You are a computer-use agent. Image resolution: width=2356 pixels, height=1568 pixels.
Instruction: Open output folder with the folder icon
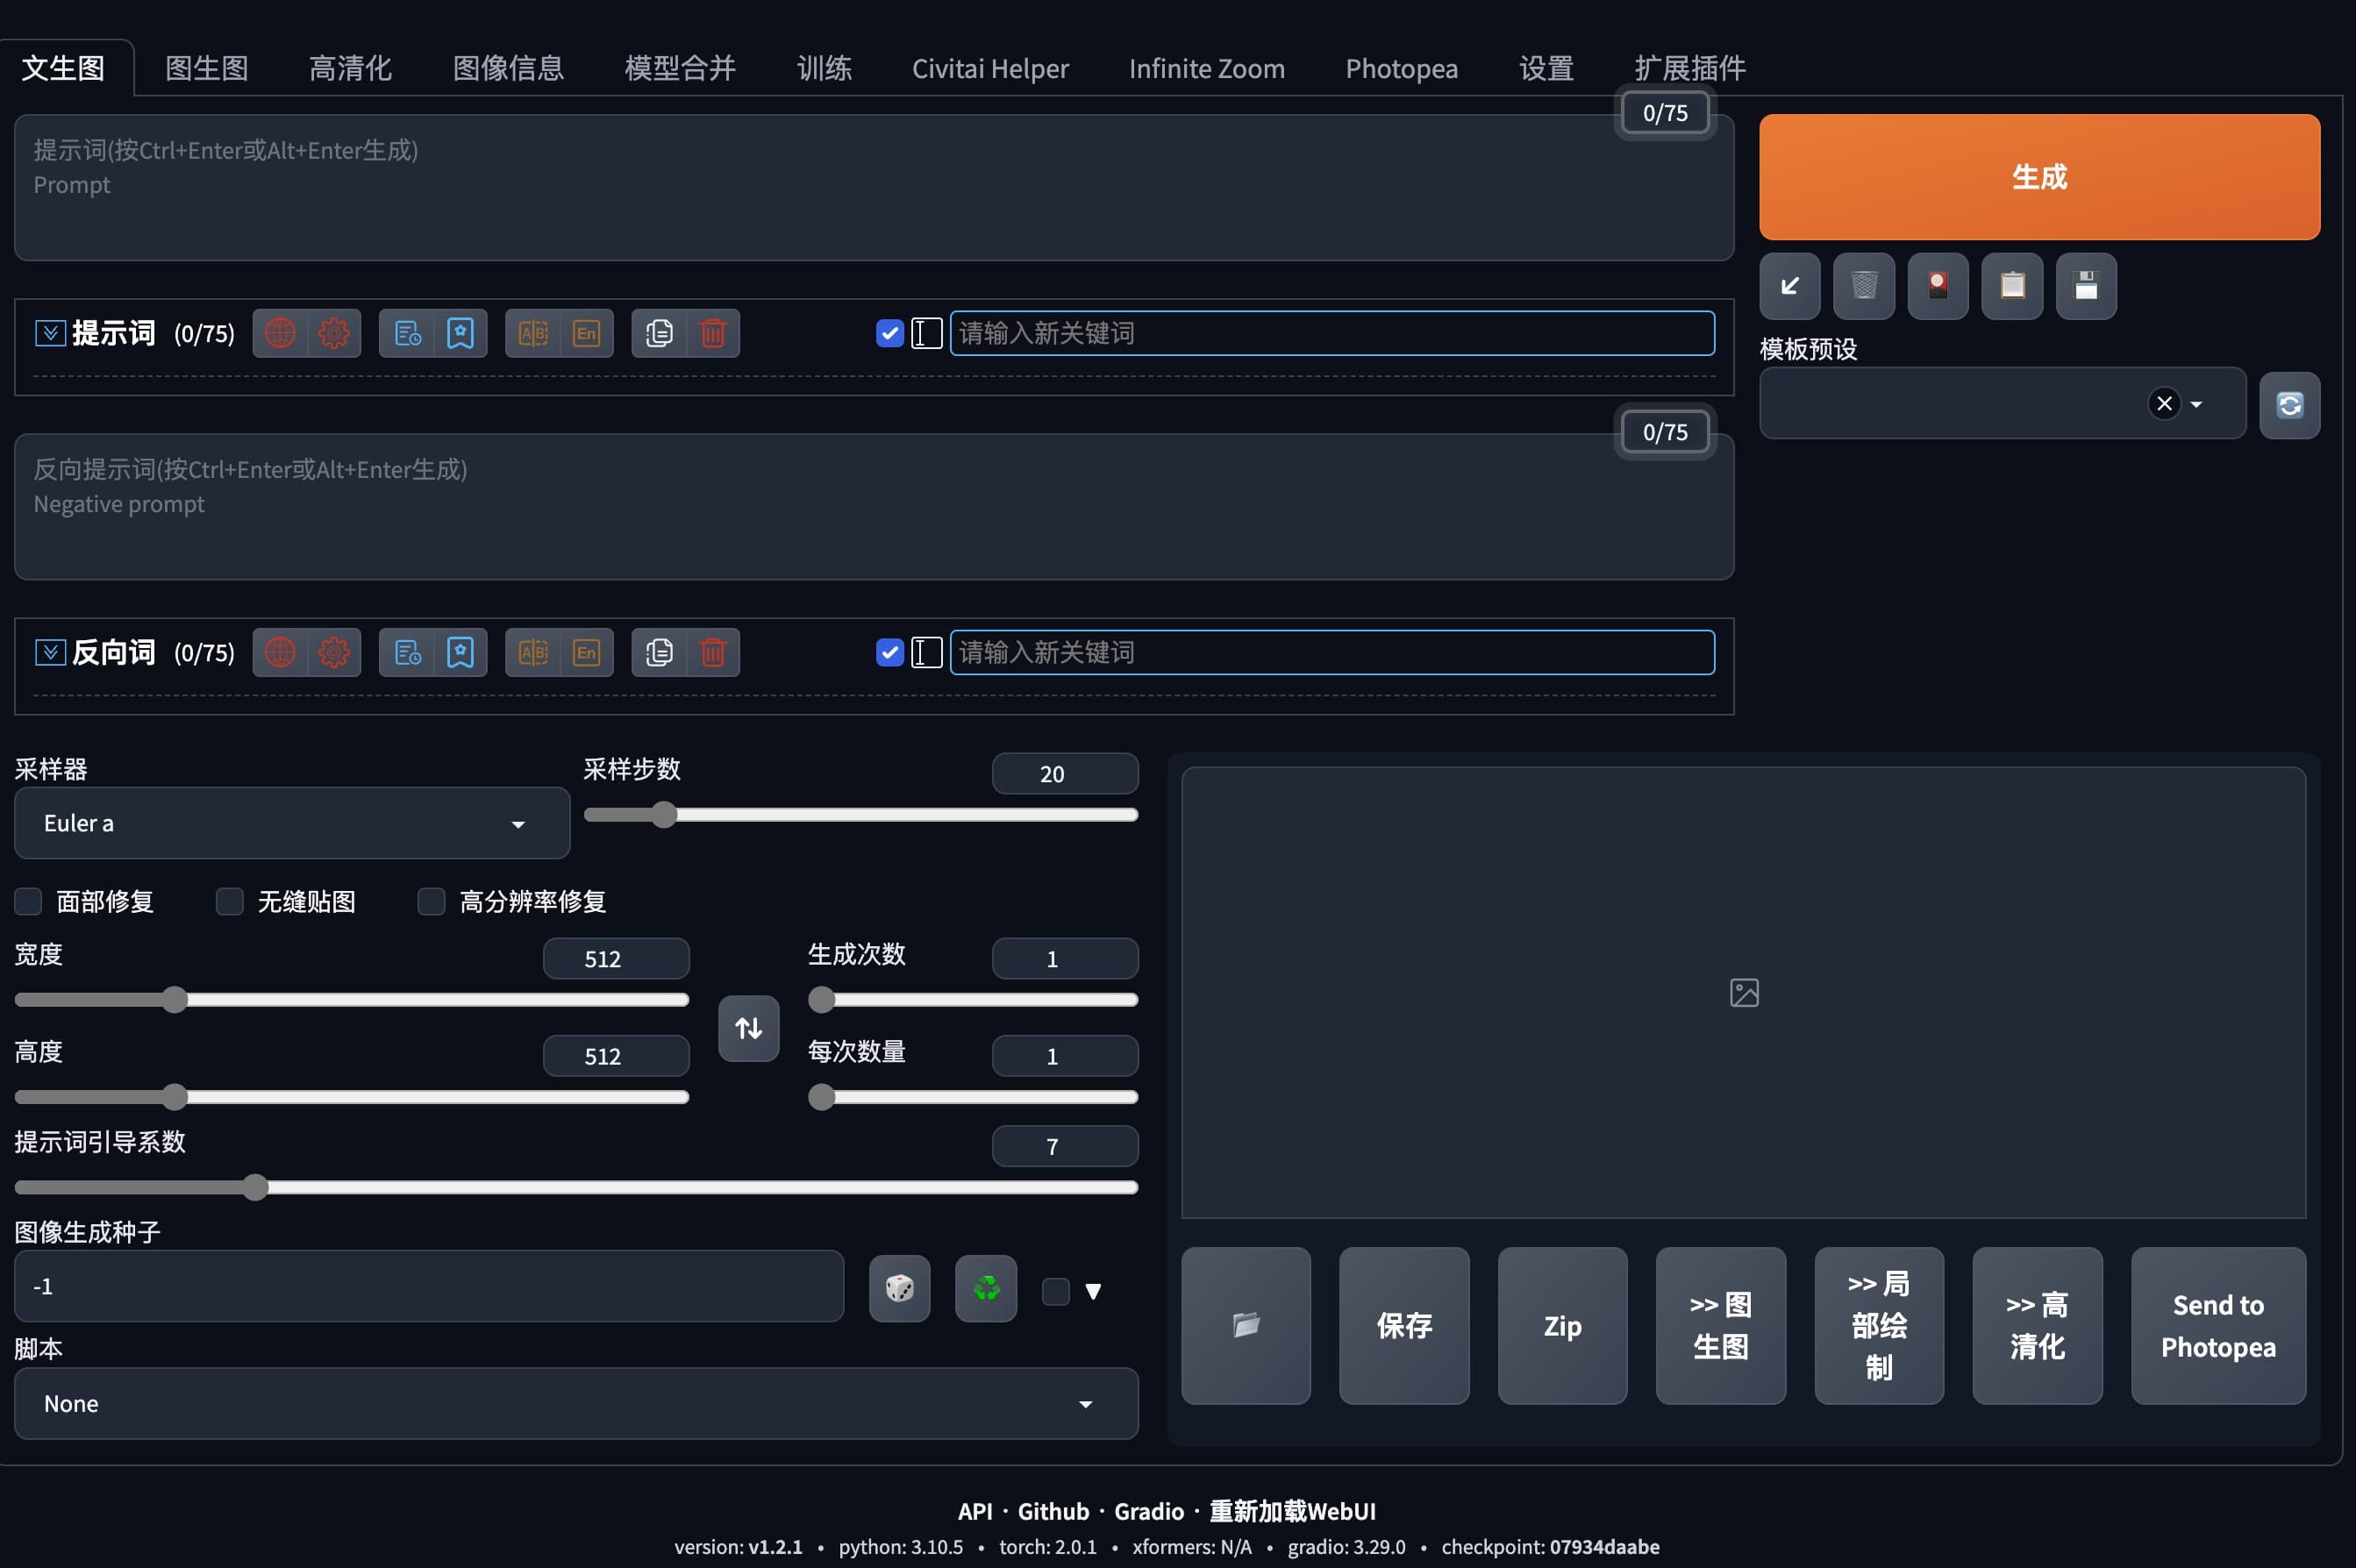pos(1245,1325)
